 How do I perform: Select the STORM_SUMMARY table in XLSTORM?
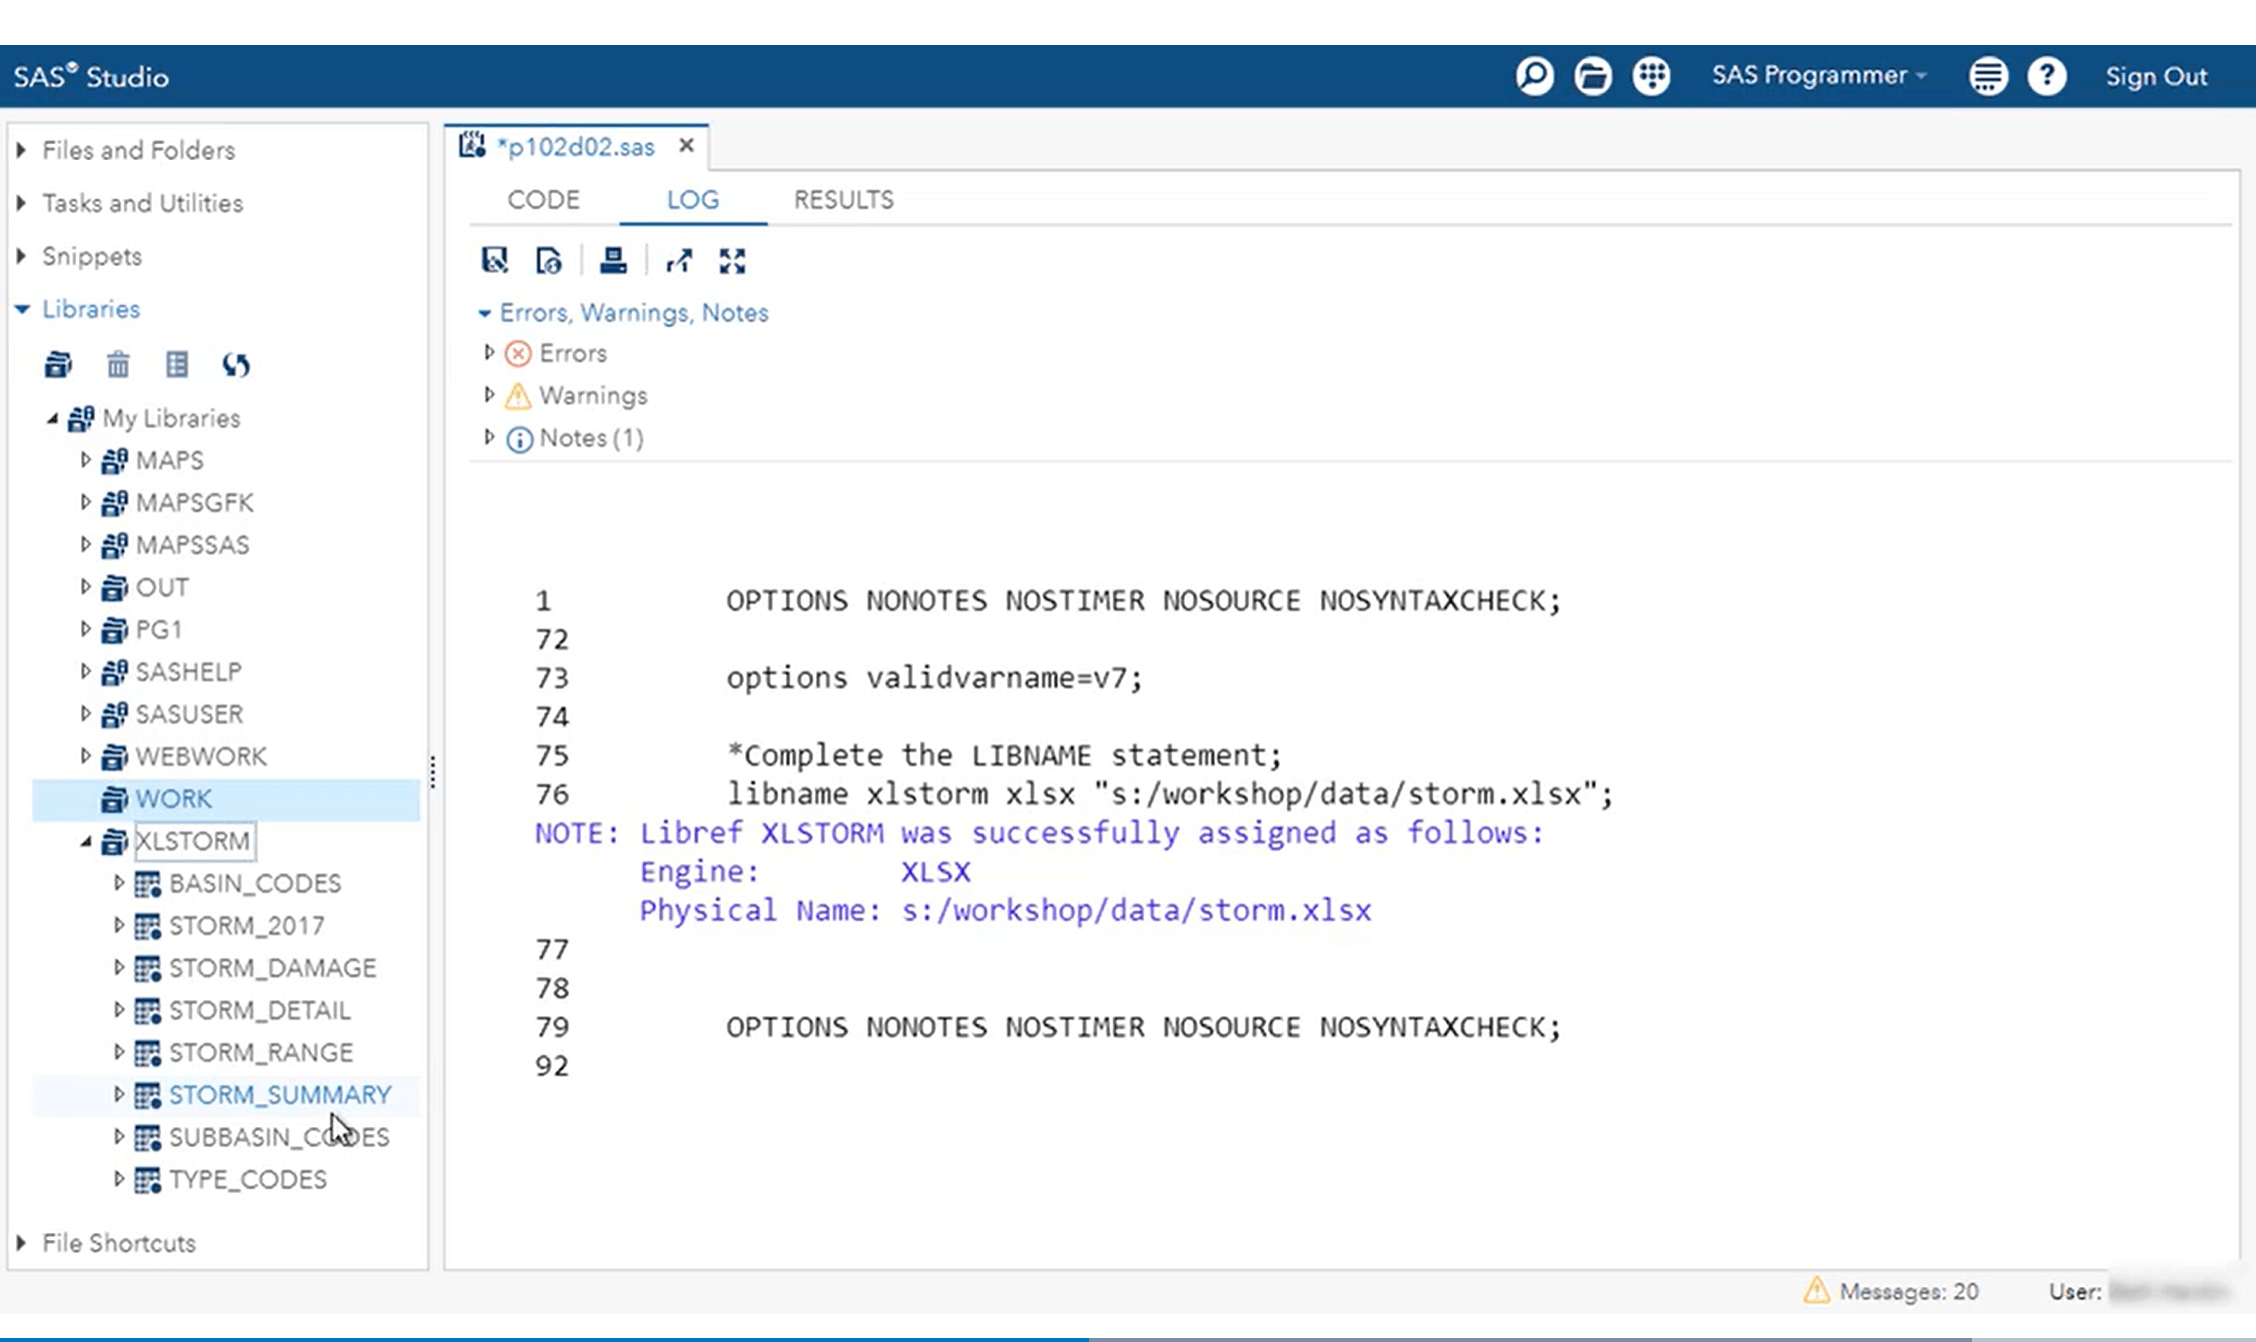click(x=281, y=1094)
